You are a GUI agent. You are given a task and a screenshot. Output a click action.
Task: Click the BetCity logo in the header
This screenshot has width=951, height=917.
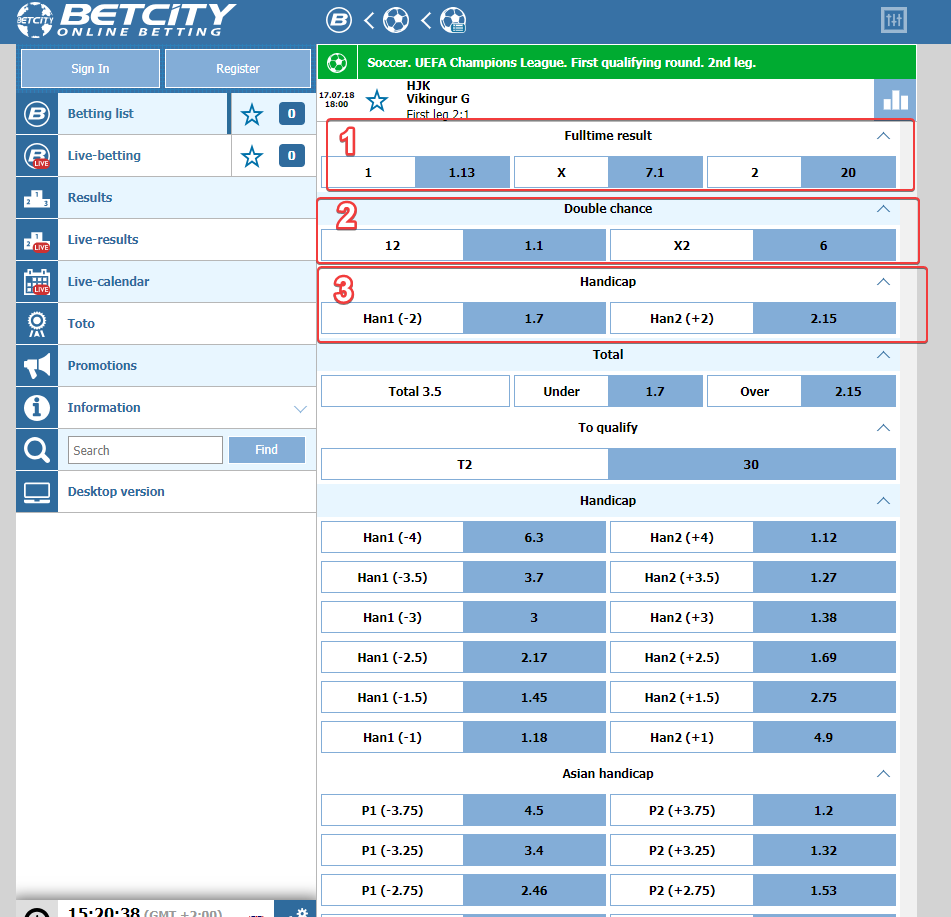point(126,20)
